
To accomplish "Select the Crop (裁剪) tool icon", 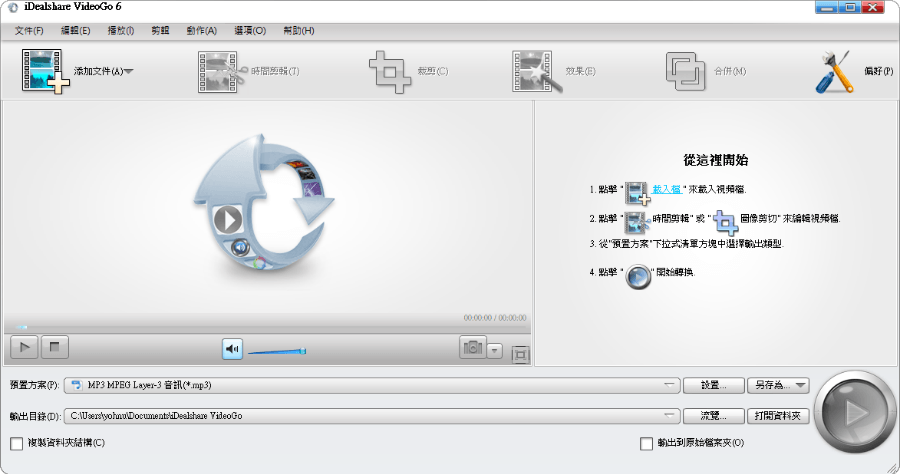I will (390, 72).
